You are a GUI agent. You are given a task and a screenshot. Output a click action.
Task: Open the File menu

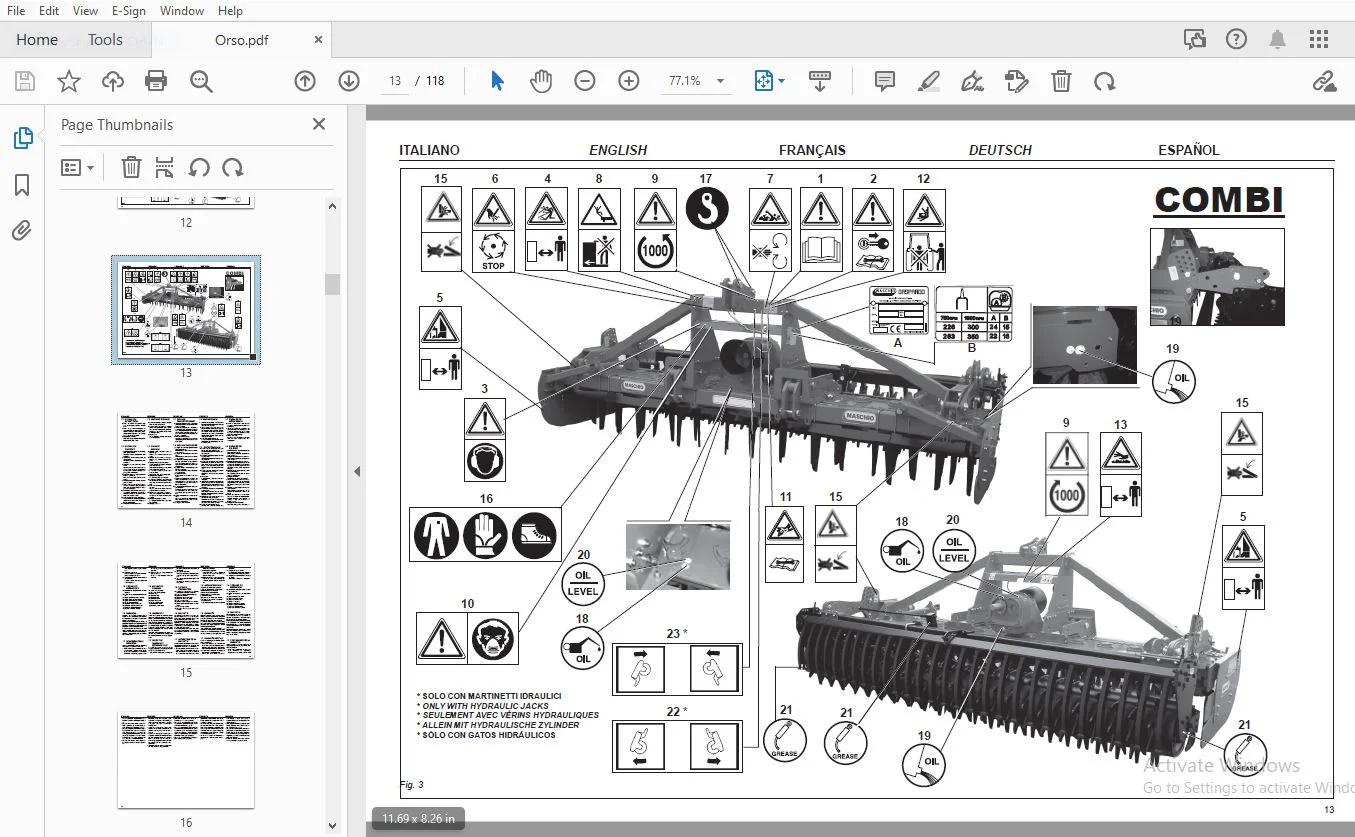pyautogui.click(x=16, y=11)
